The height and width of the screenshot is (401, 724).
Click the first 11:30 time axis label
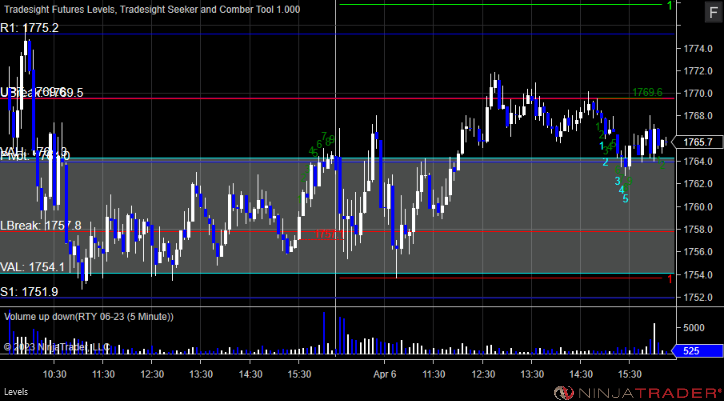(x=103, y=374)
